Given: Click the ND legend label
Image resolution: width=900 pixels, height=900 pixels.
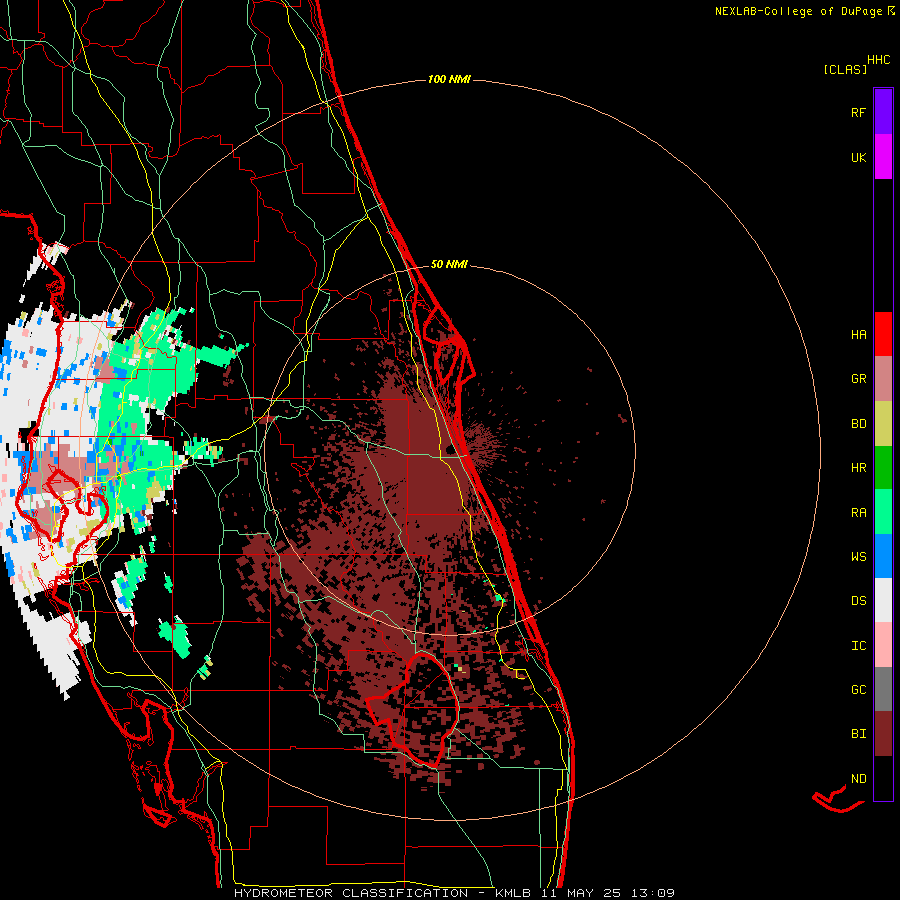Looking at the screenshot, I should (x=858, y=778).
